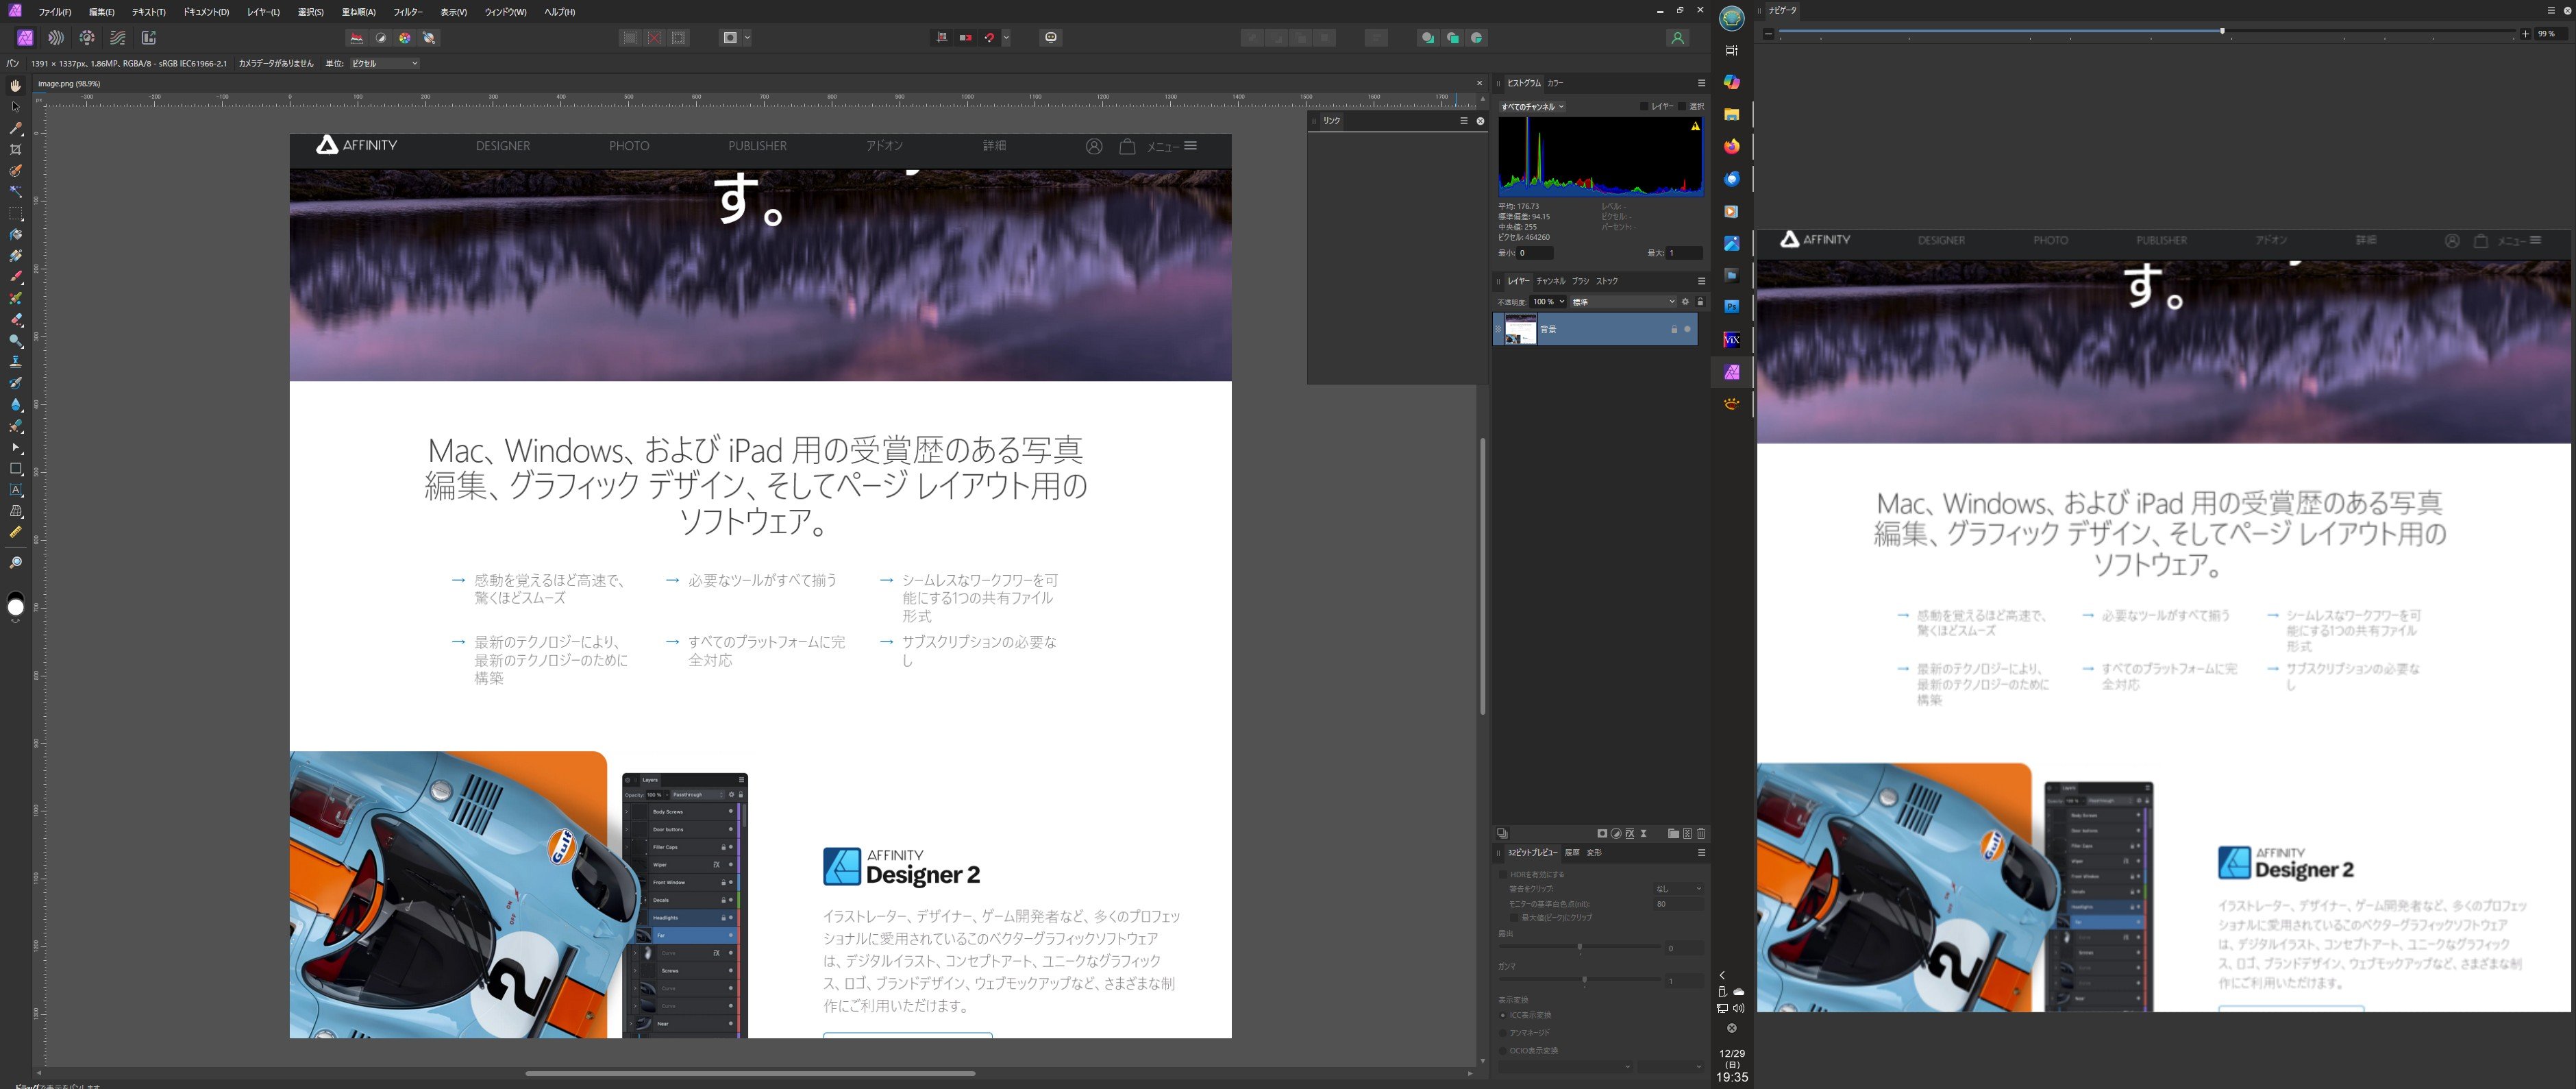The width and height of the screenshot is (2576, 1089).
Task: Open the フィルター menu
Action: coord(407,12)
